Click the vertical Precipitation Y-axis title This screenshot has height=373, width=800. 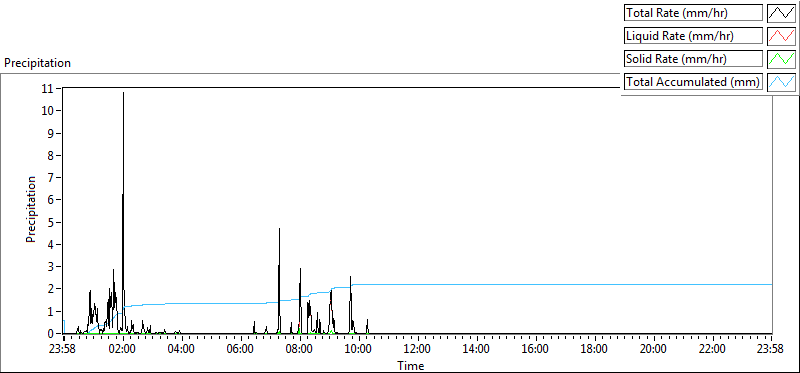coord(31,209)
